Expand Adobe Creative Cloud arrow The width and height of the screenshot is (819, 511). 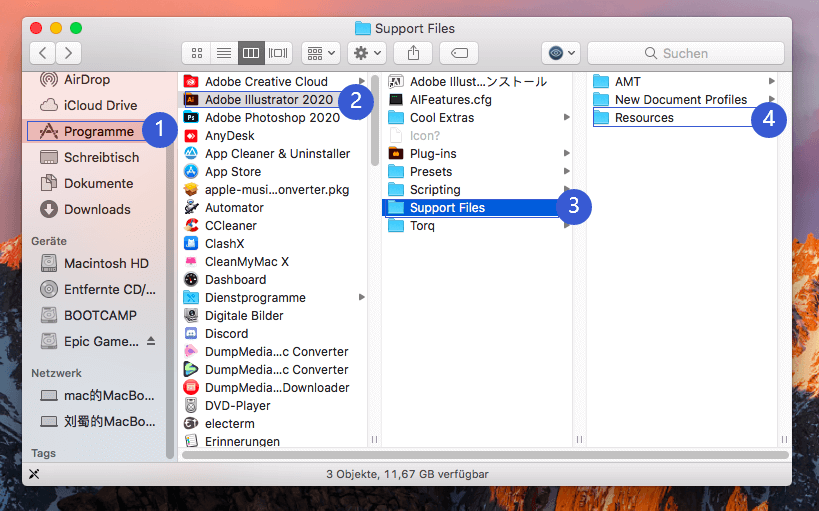[x=361, y=82]
